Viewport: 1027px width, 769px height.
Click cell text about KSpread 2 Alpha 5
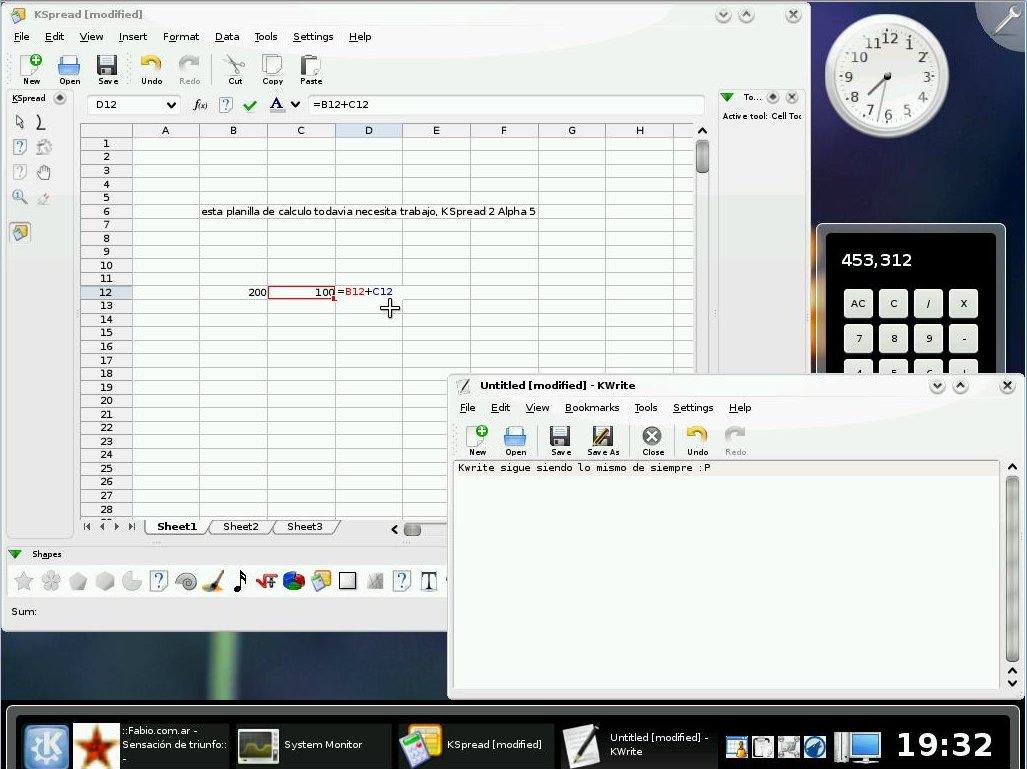click(x=368, y=212)
